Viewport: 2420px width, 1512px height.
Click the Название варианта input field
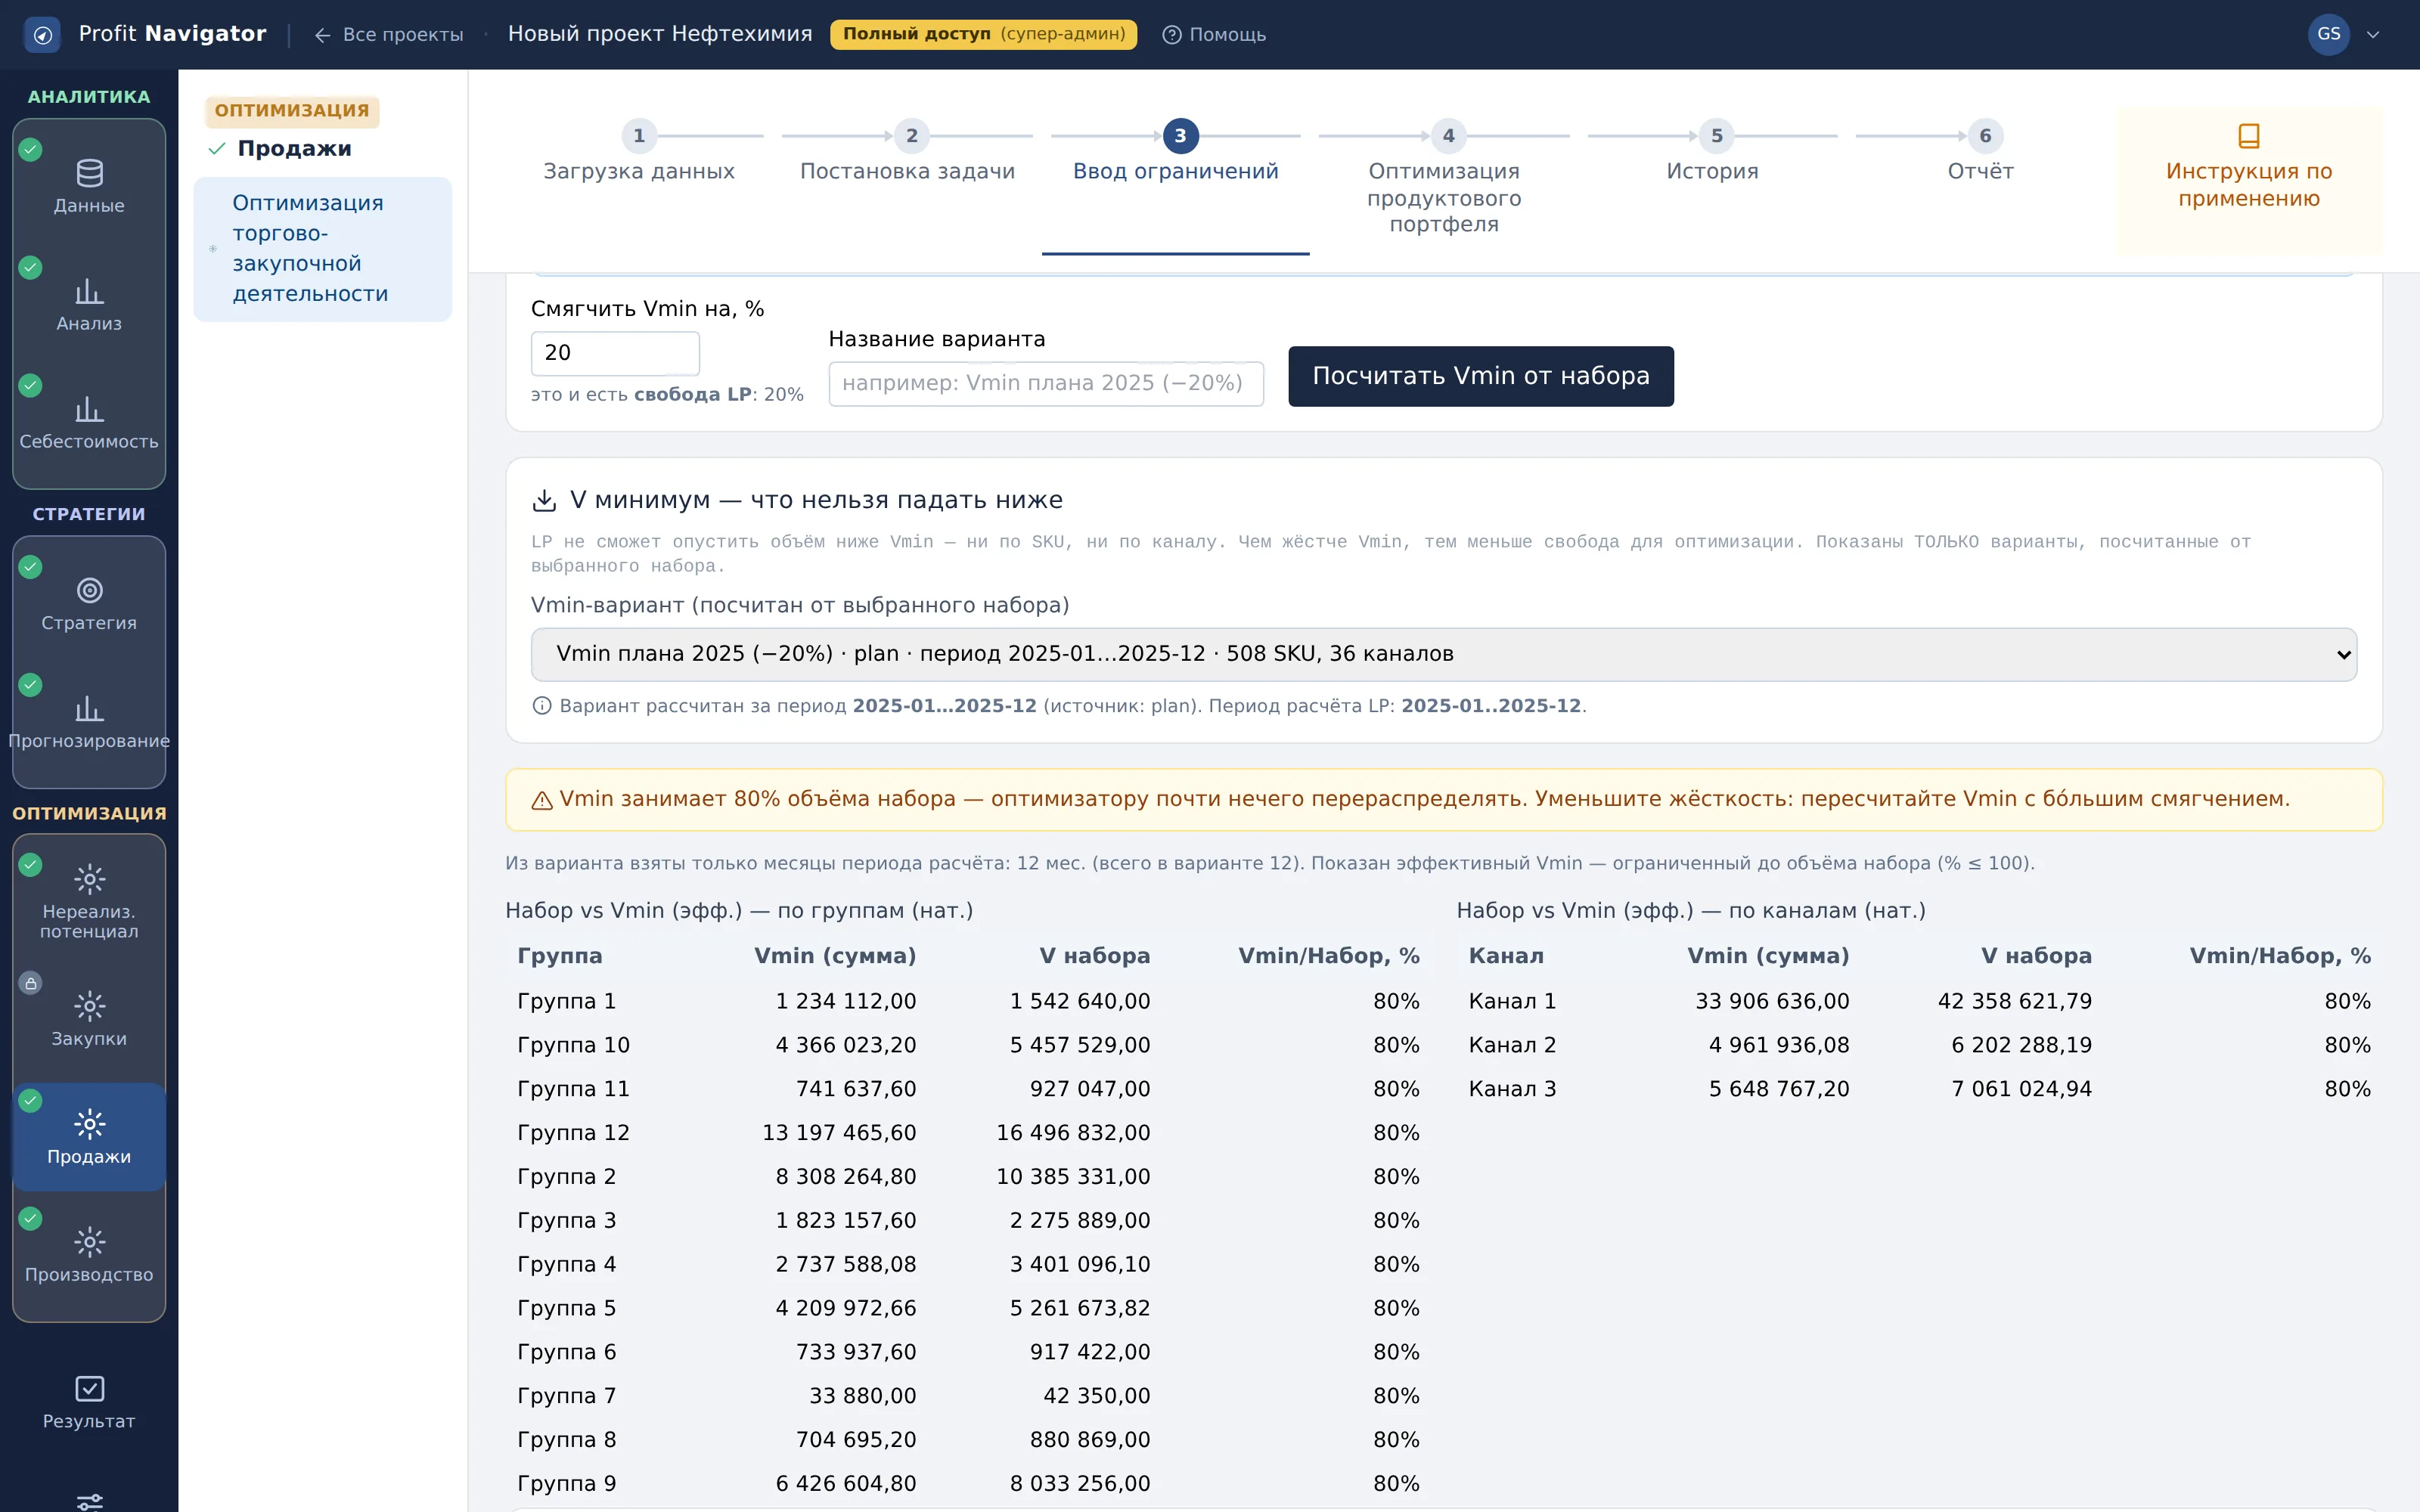1046,384
